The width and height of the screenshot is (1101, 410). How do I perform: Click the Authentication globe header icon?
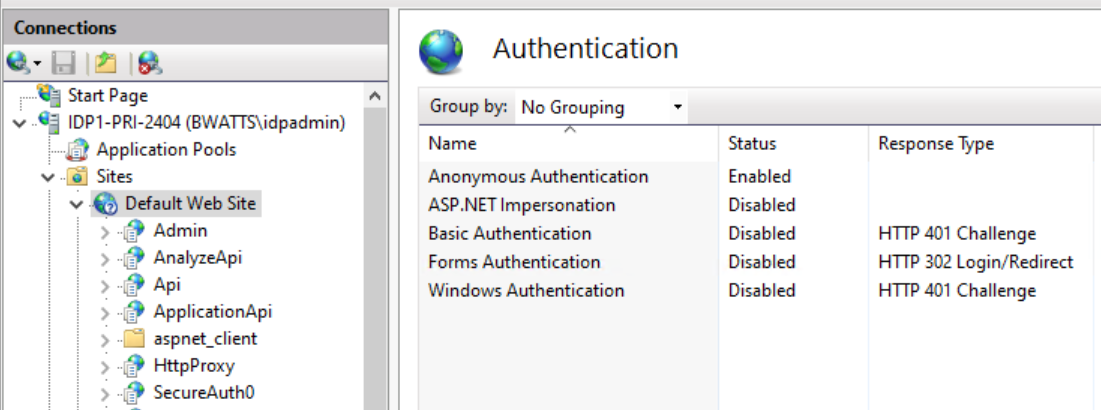(x=441, y=51)
